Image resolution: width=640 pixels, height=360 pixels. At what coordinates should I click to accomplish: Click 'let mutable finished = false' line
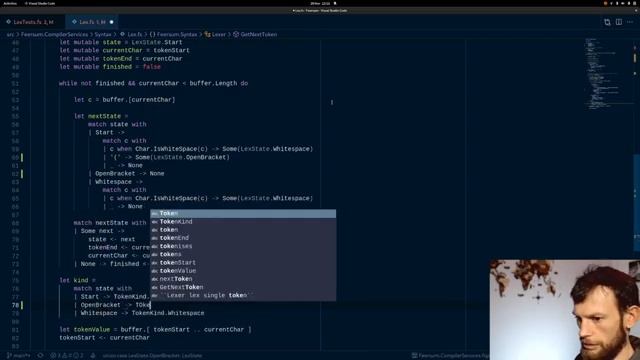(110, 67)
